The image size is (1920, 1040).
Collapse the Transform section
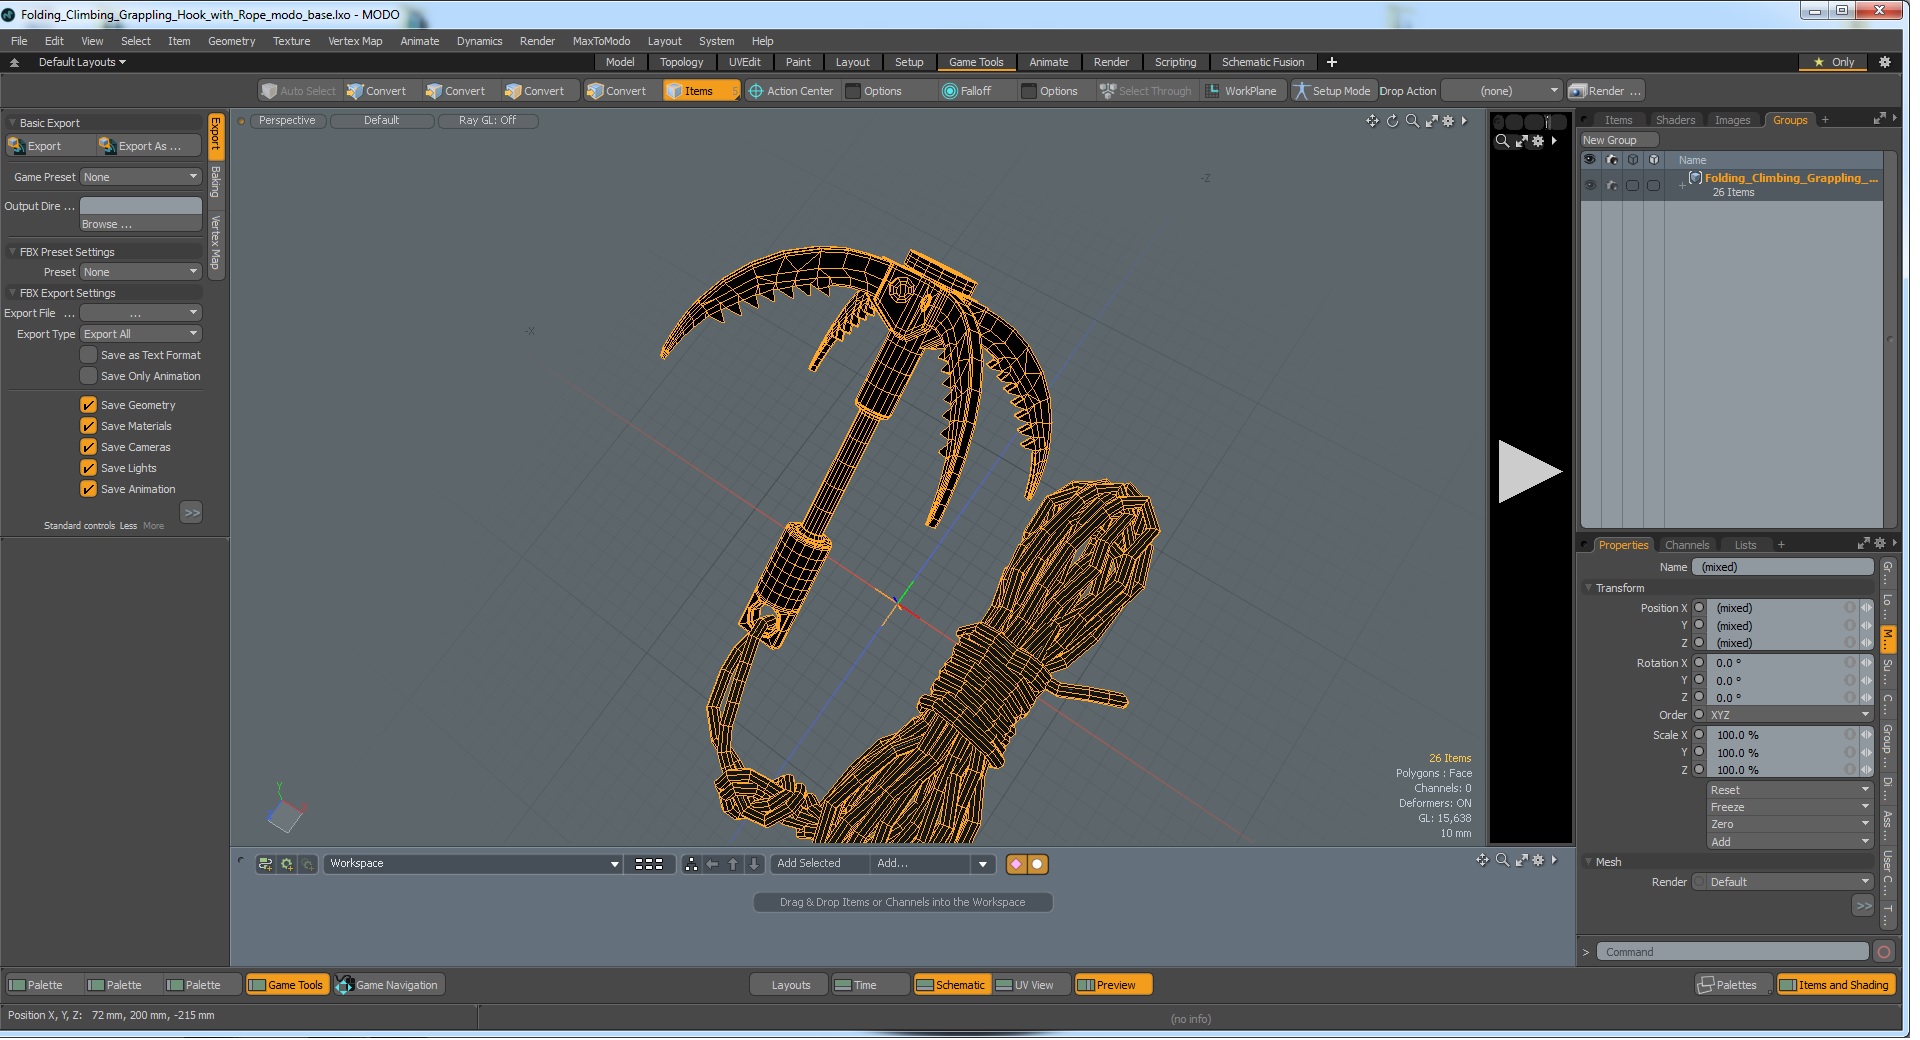[x=1588, y=588]
